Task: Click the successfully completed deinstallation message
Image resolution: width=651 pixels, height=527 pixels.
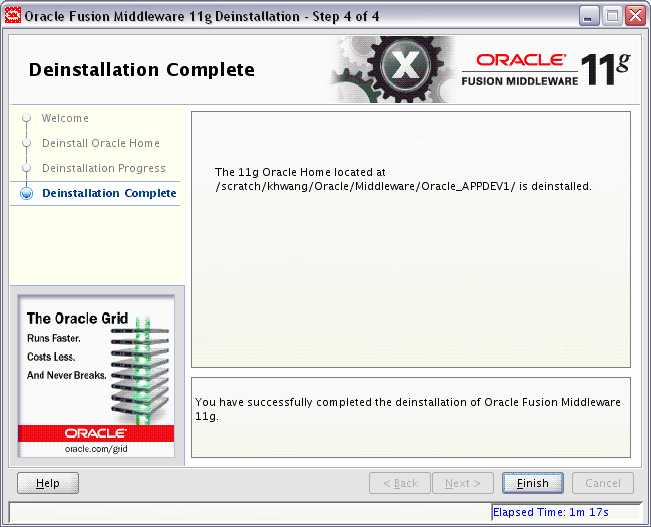Action: pyautogui.click(x=408, y=409)
